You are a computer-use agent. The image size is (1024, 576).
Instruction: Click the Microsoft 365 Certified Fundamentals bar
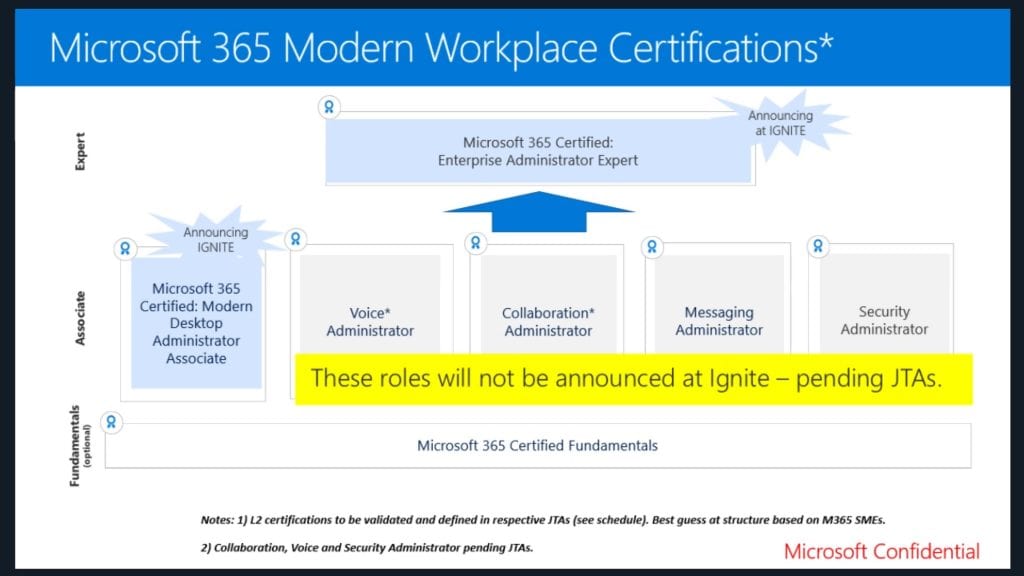pos(538,446)
